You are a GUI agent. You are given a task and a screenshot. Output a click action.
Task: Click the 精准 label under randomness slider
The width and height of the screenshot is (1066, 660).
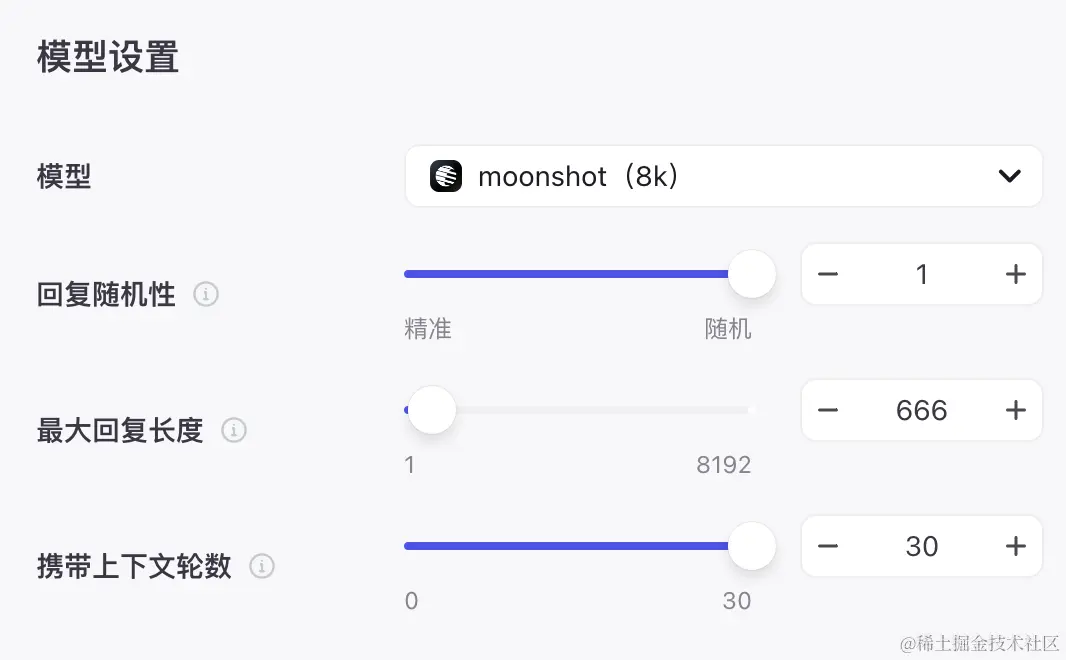pyautogui.click(x=428, y=329)
